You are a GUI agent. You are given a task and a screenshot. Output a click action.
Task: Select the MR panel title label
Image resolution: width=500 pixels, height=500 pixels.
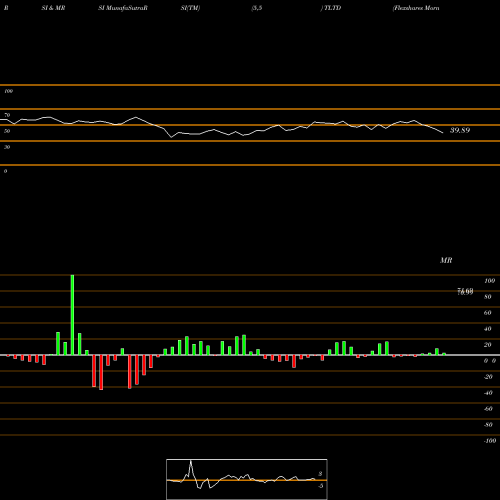tap(446, 260)
